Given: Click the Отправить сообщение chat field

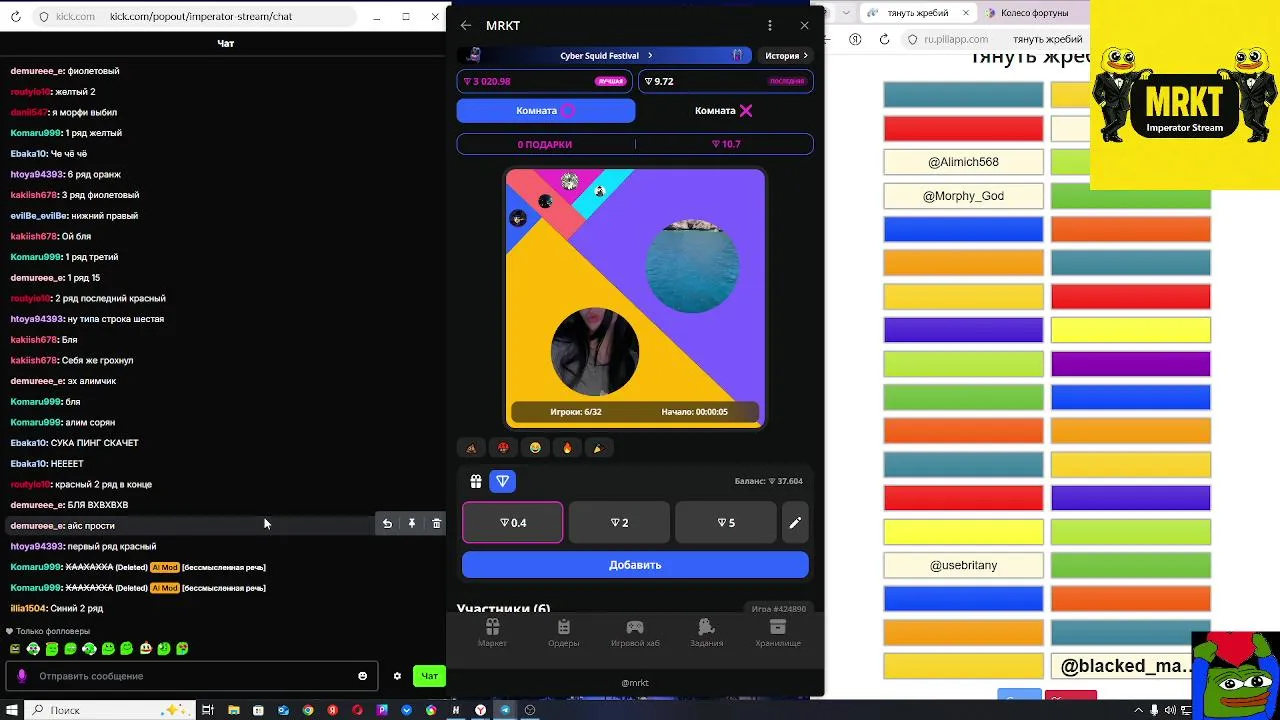Looking at the screenshot, I should (x=192, y=676).
